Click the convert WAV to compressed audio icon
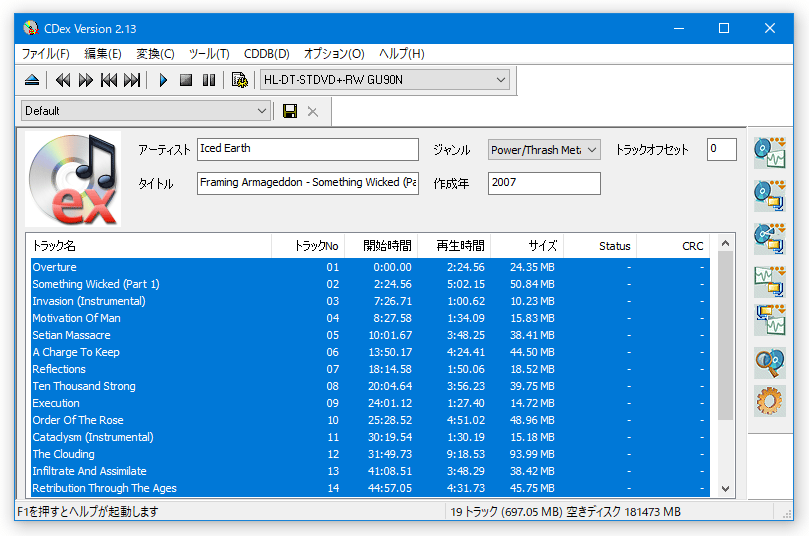This screenshot has height=536, width=809. [x=769, y=281]
